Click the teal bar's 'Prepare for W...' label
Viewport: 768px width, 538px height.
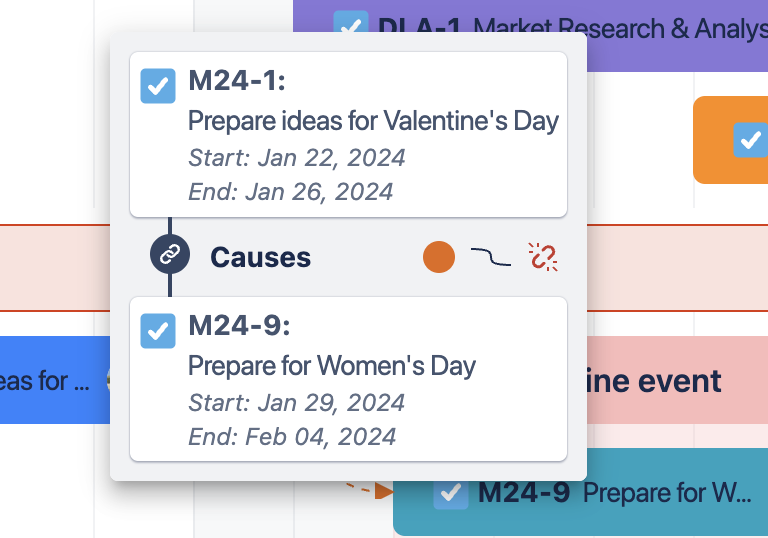(x=667, y=493)
